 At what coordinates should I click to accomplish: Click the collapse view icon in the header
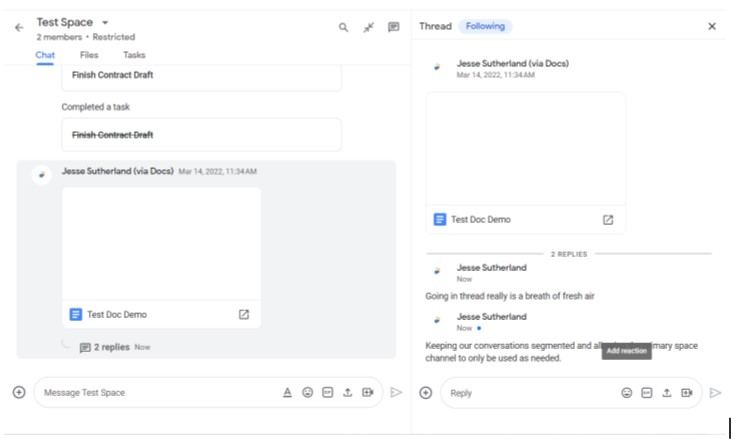tap(368, 27)
